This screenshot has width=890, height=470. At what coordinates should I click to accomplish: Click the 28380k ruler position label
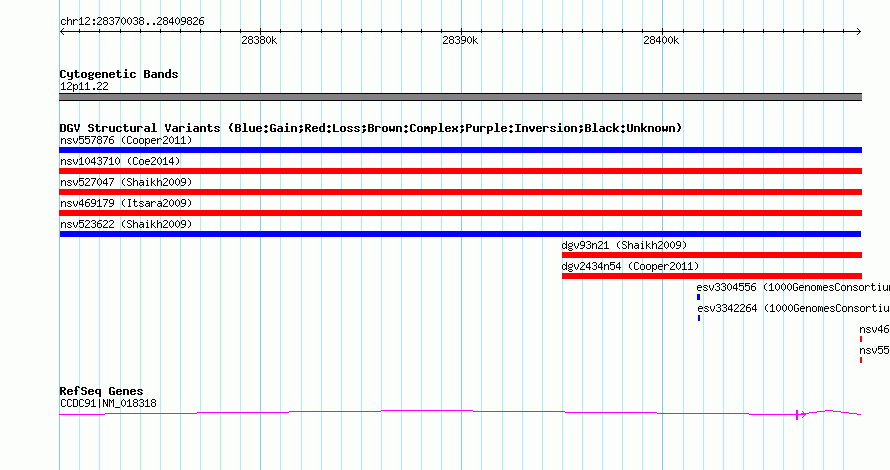click(259, 40)
